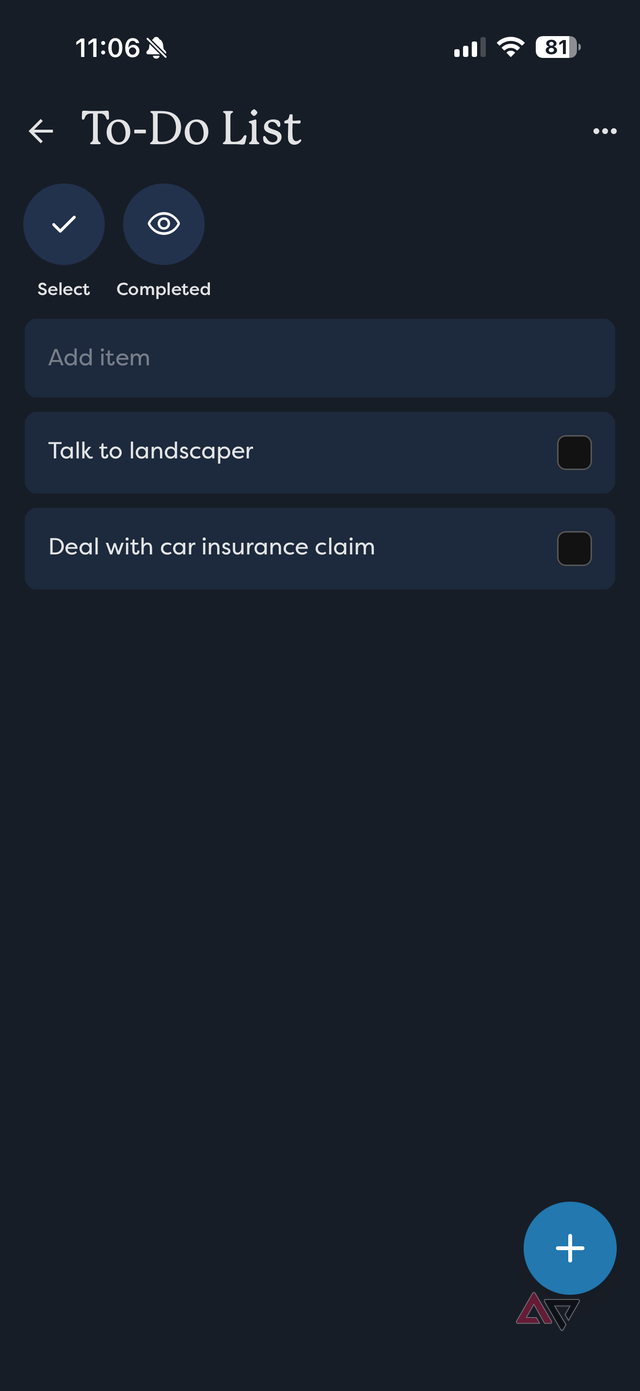This screenshot has height=1391, width=640.
Task: Tap the battery indicator showing 81
Action: coord(557,47)
